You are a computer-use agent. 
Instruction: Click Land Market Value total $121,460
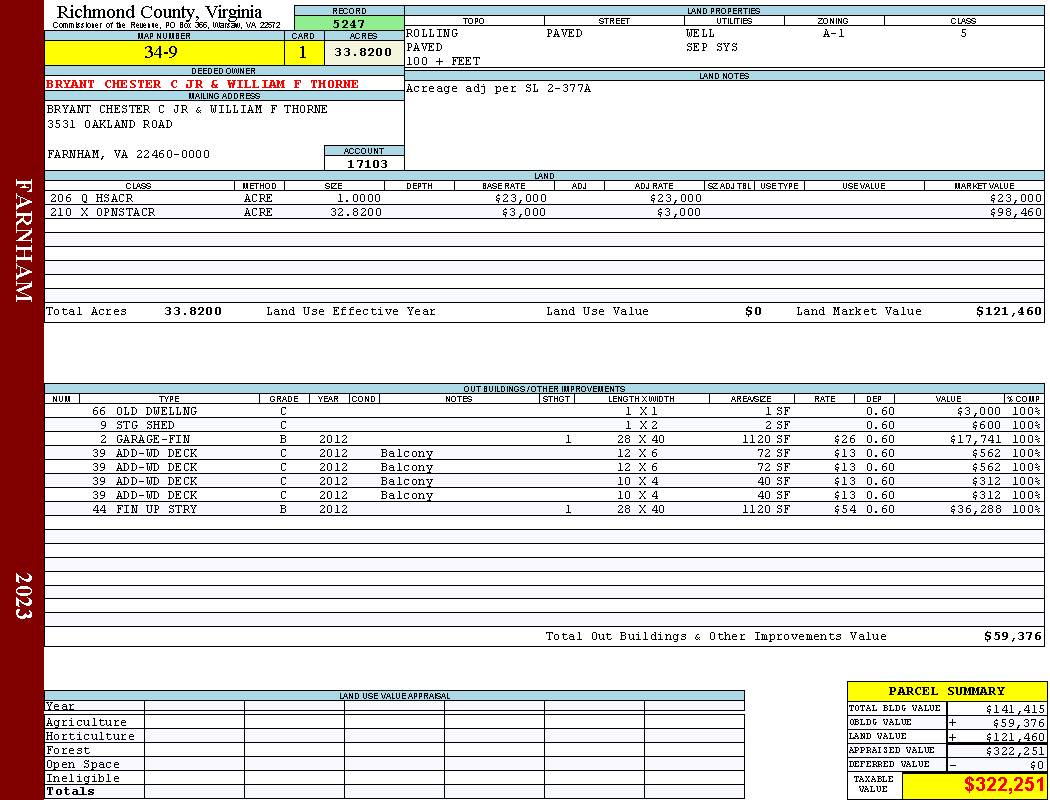[1009, 311]
